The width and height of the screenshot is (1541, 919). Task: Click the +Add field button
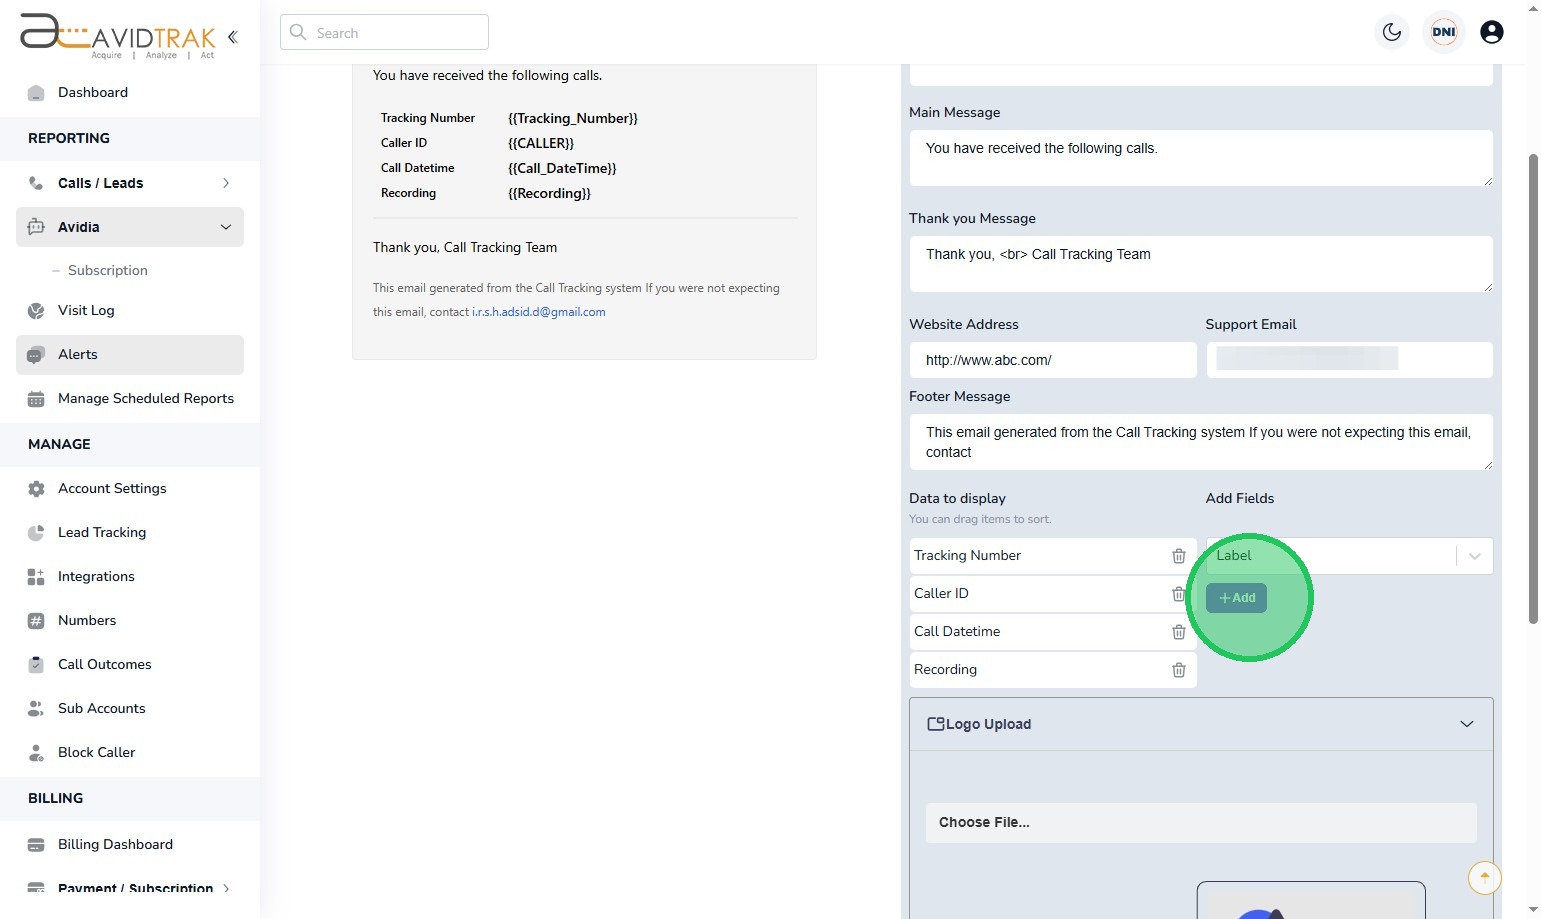point(1237,598)
